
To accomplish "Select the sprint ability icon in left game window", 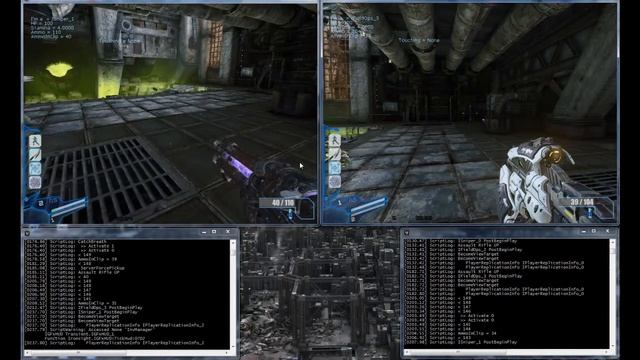I will (35, 141).
